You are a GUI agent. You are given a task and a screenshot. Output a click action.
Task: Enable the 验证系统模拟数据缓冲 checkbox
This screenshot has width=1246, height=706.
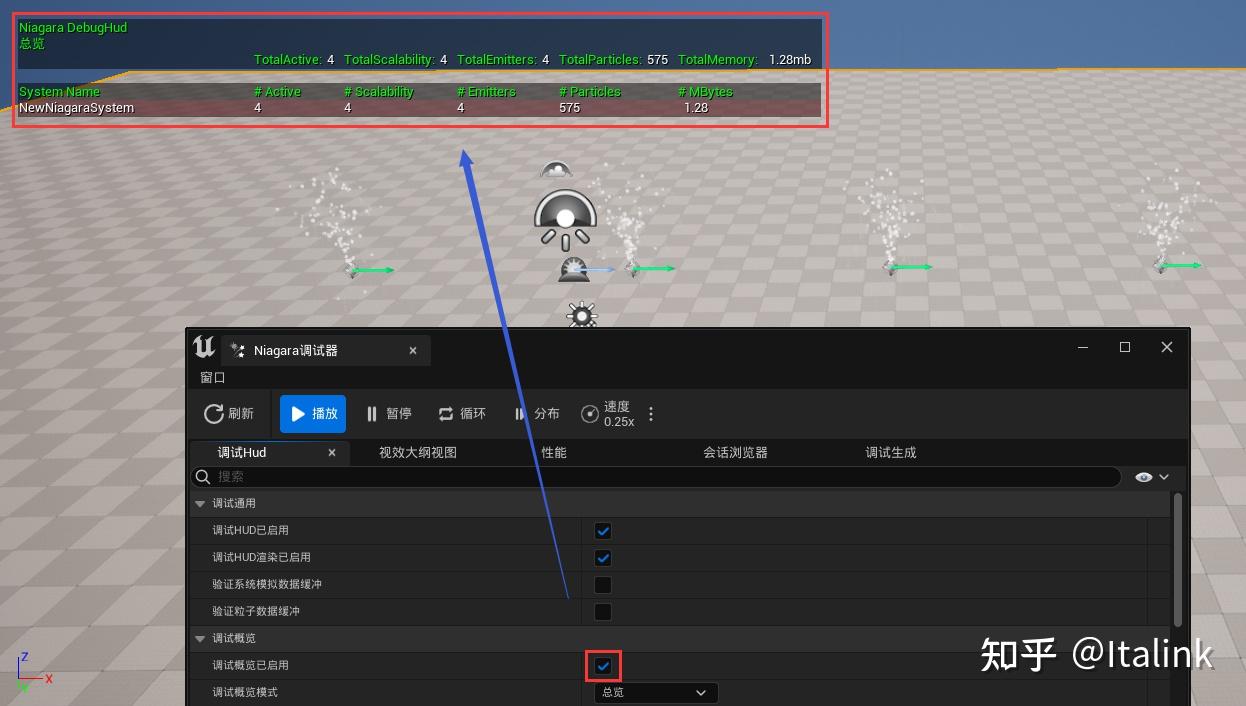click(x=602, y=584)
